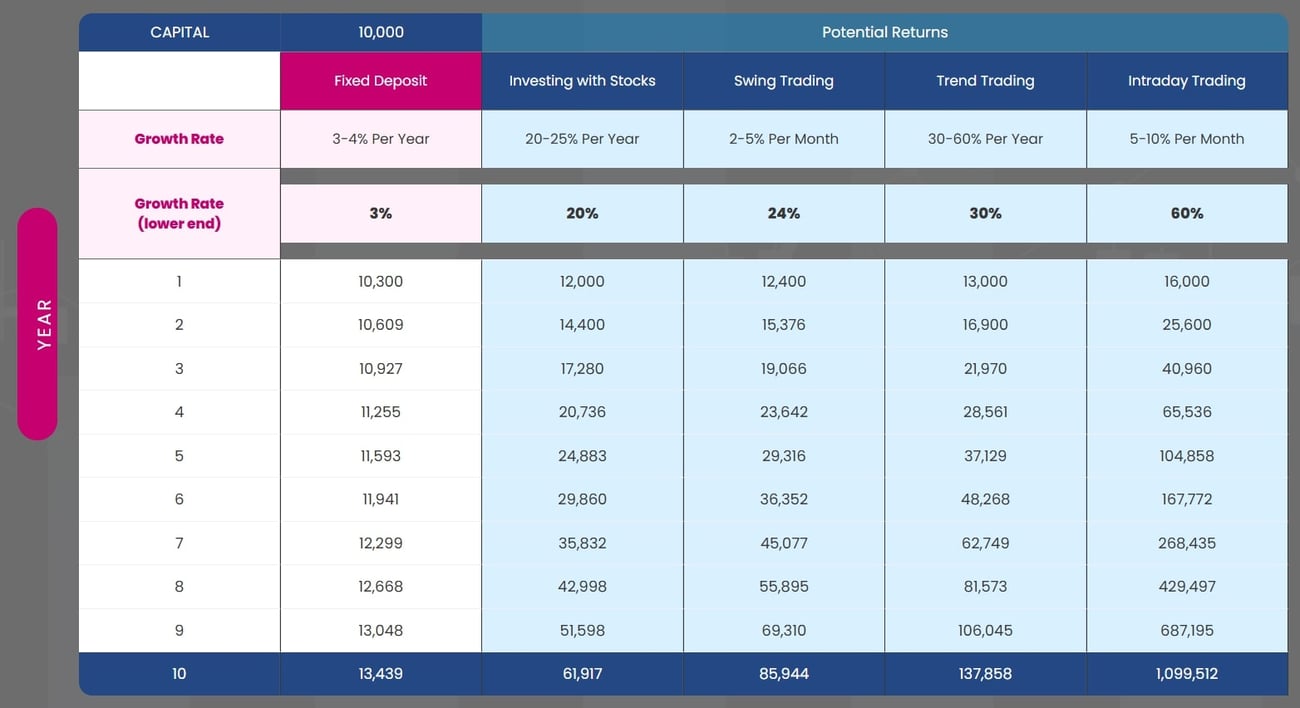Click the 5-10% Per Month growth cell
Screen dimensions: 1300x708
pos(1186,139)
